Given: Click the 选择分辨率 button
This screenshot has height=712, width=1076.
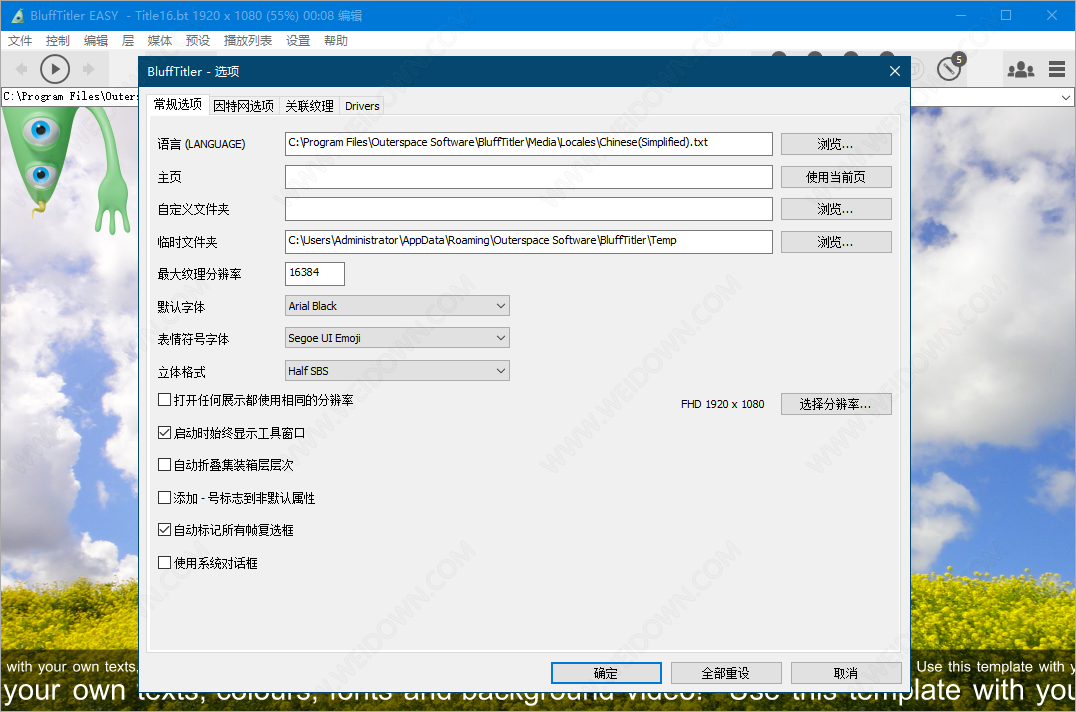Looking at the screenshot, I should tap(836, 404).
